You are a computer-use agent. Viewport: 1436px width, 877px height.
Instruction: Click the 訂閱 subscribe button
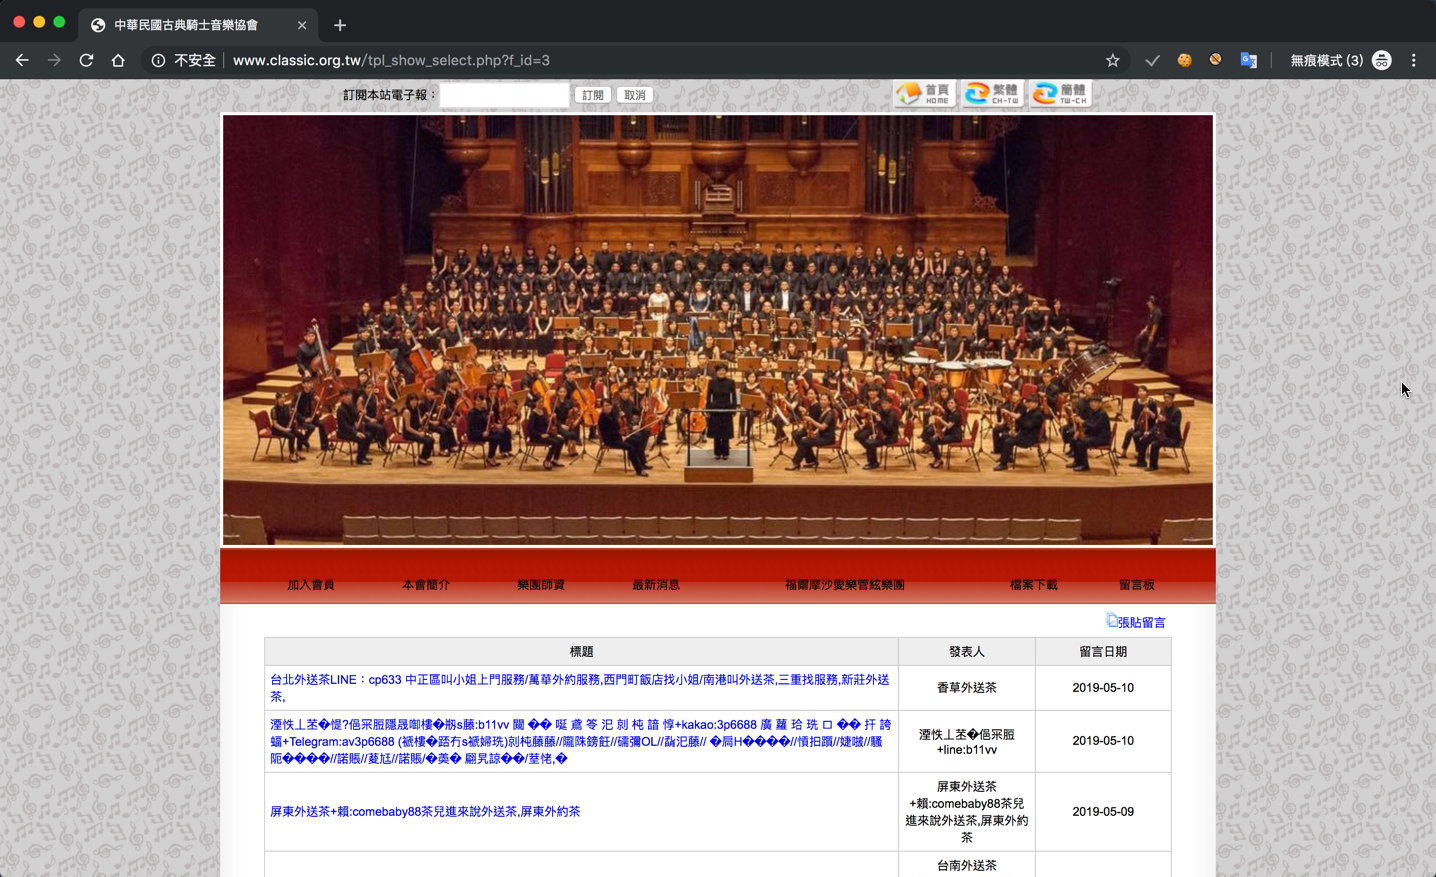pyautogui.click(x=593, y=95)
